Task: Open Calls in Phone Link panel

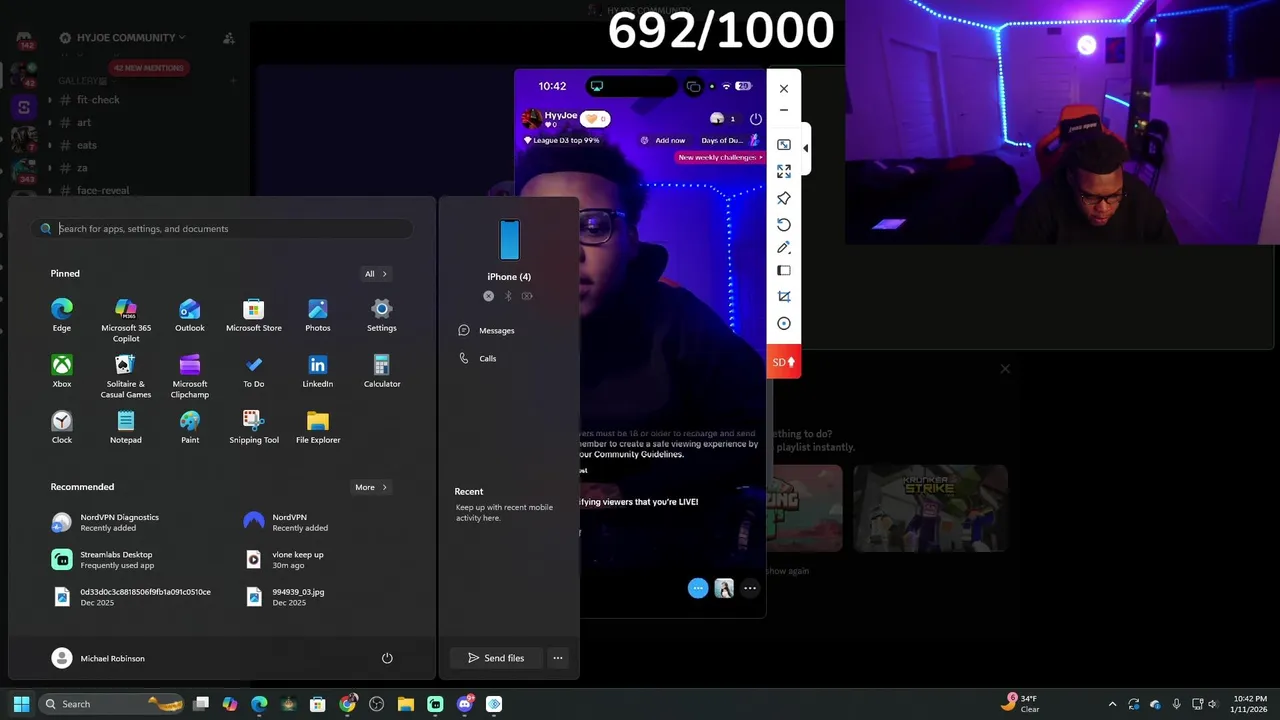Action: coord(478,359)
